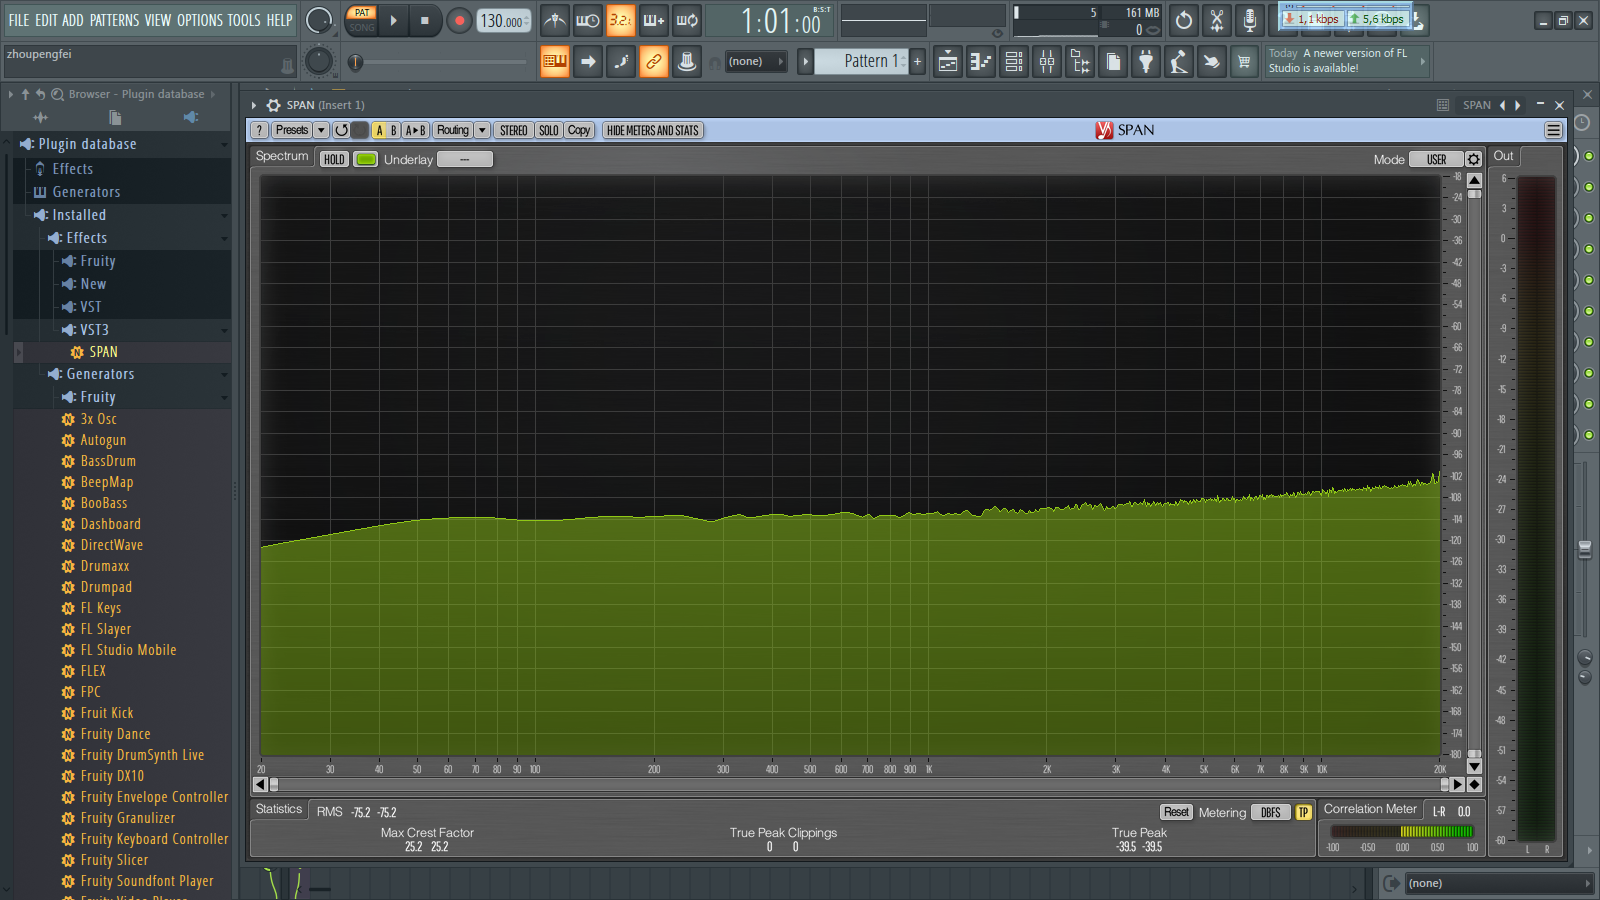Click the main volume knob
This screenshot has width=1600, height=900.
click(x=319, y=20)
